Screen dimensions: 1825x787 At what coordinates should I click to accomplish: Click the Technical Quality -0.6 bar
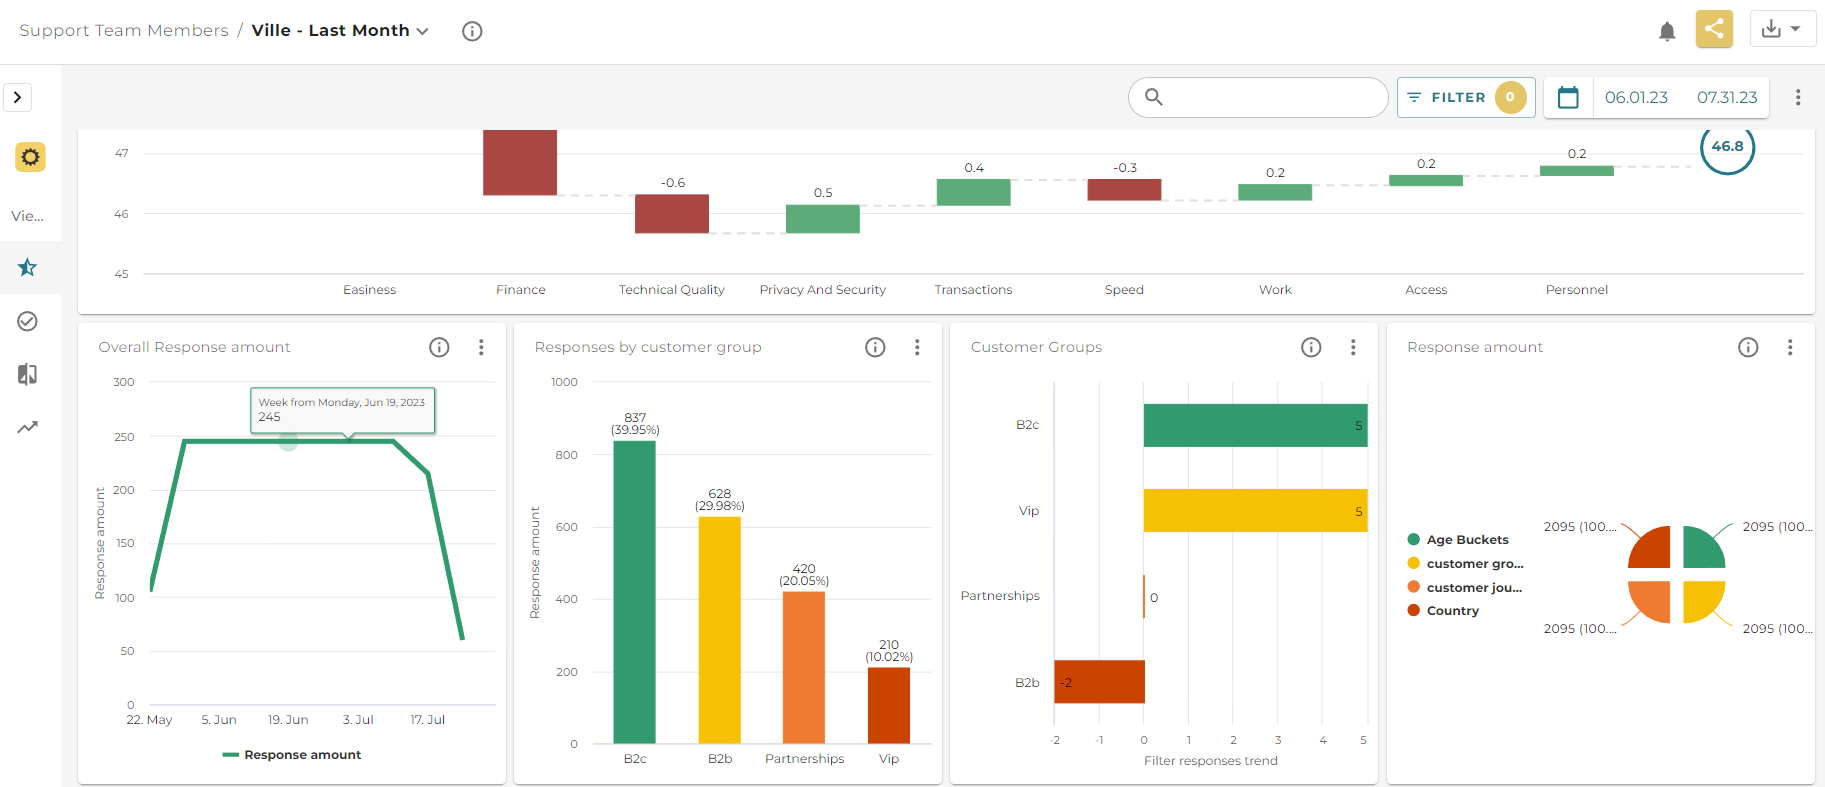tap(672, 214)
